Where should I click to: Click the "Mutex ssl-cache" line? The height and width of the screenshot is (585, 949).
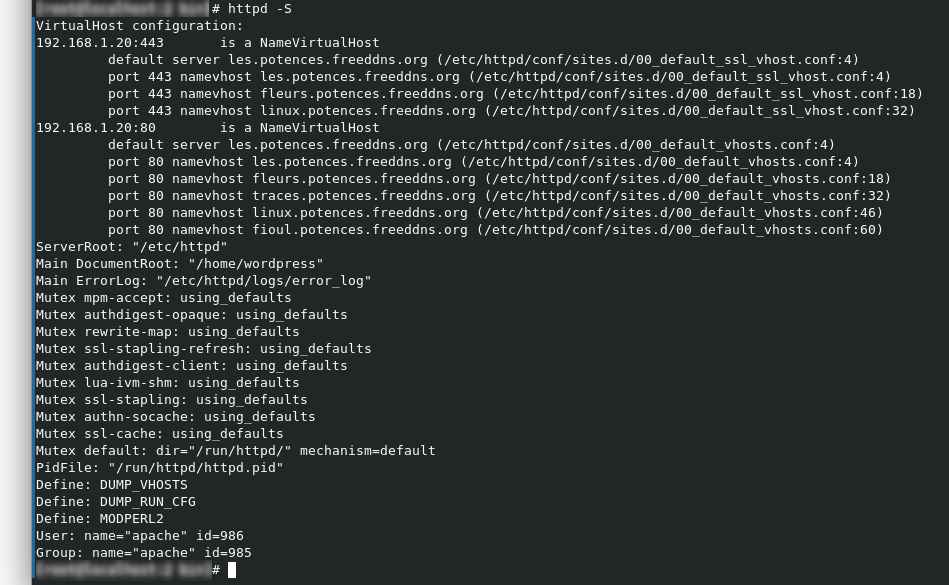tap(159, 434)
